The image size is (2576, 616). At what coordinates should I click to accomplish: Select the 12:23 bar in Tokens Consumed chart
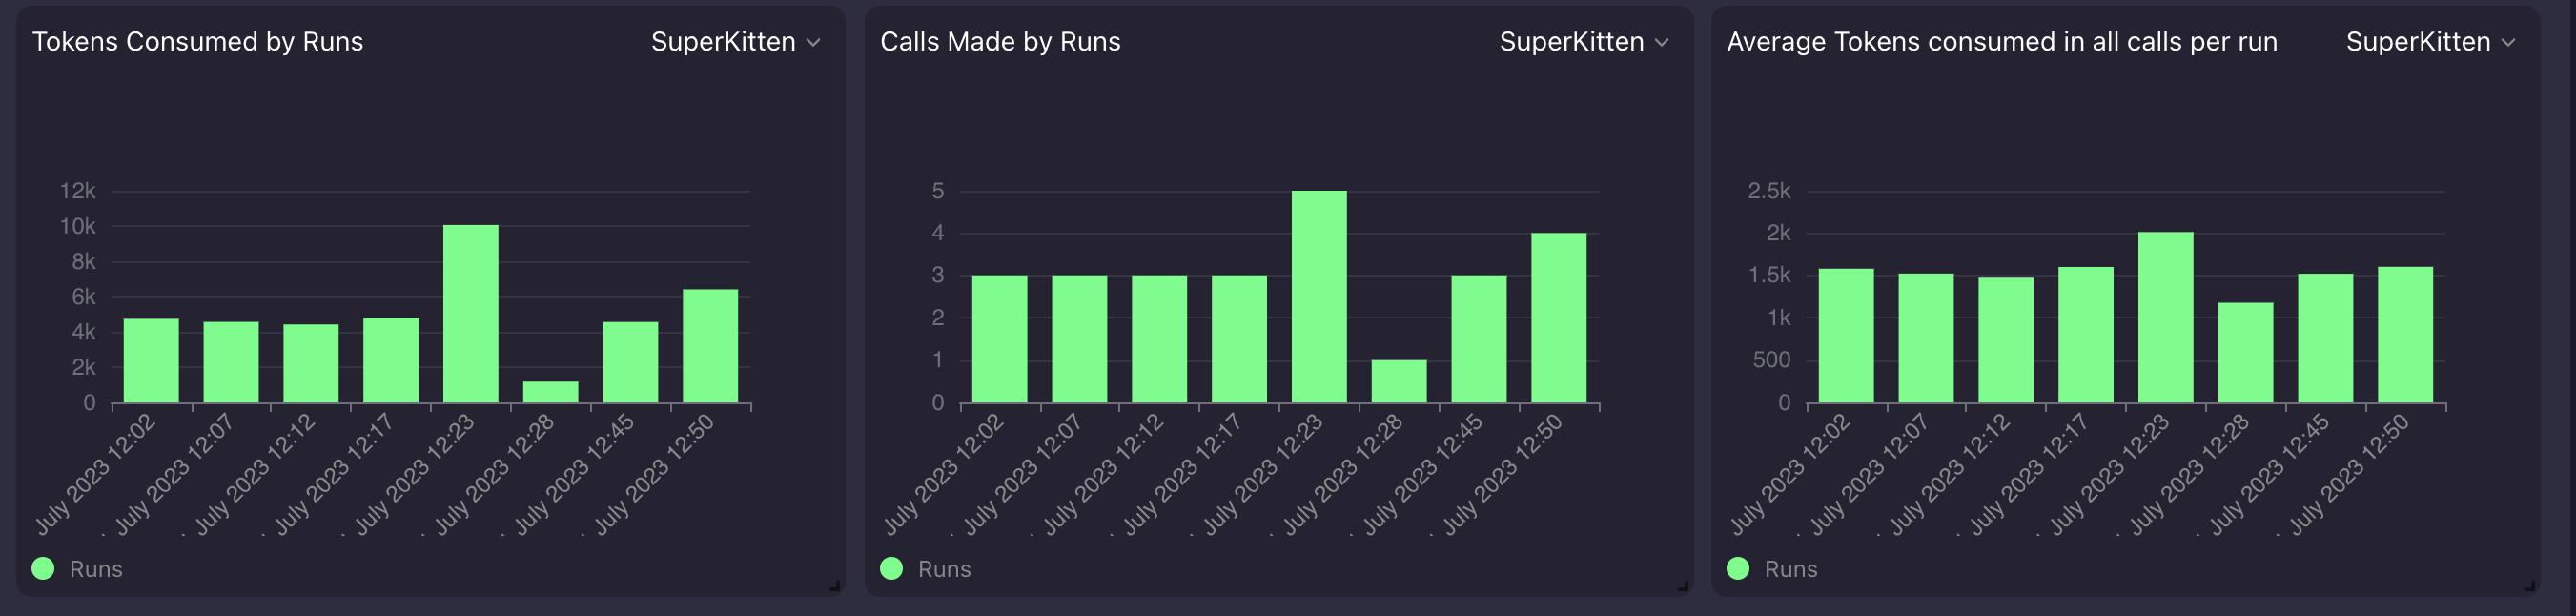[x=471, y=314]
